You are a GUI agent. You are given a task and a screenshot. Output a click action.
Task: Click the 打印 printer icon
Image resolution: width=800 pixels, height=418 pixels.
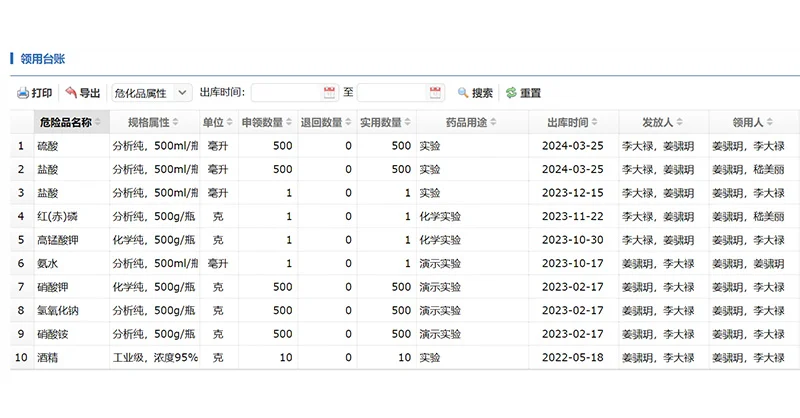tap(22, 93)
